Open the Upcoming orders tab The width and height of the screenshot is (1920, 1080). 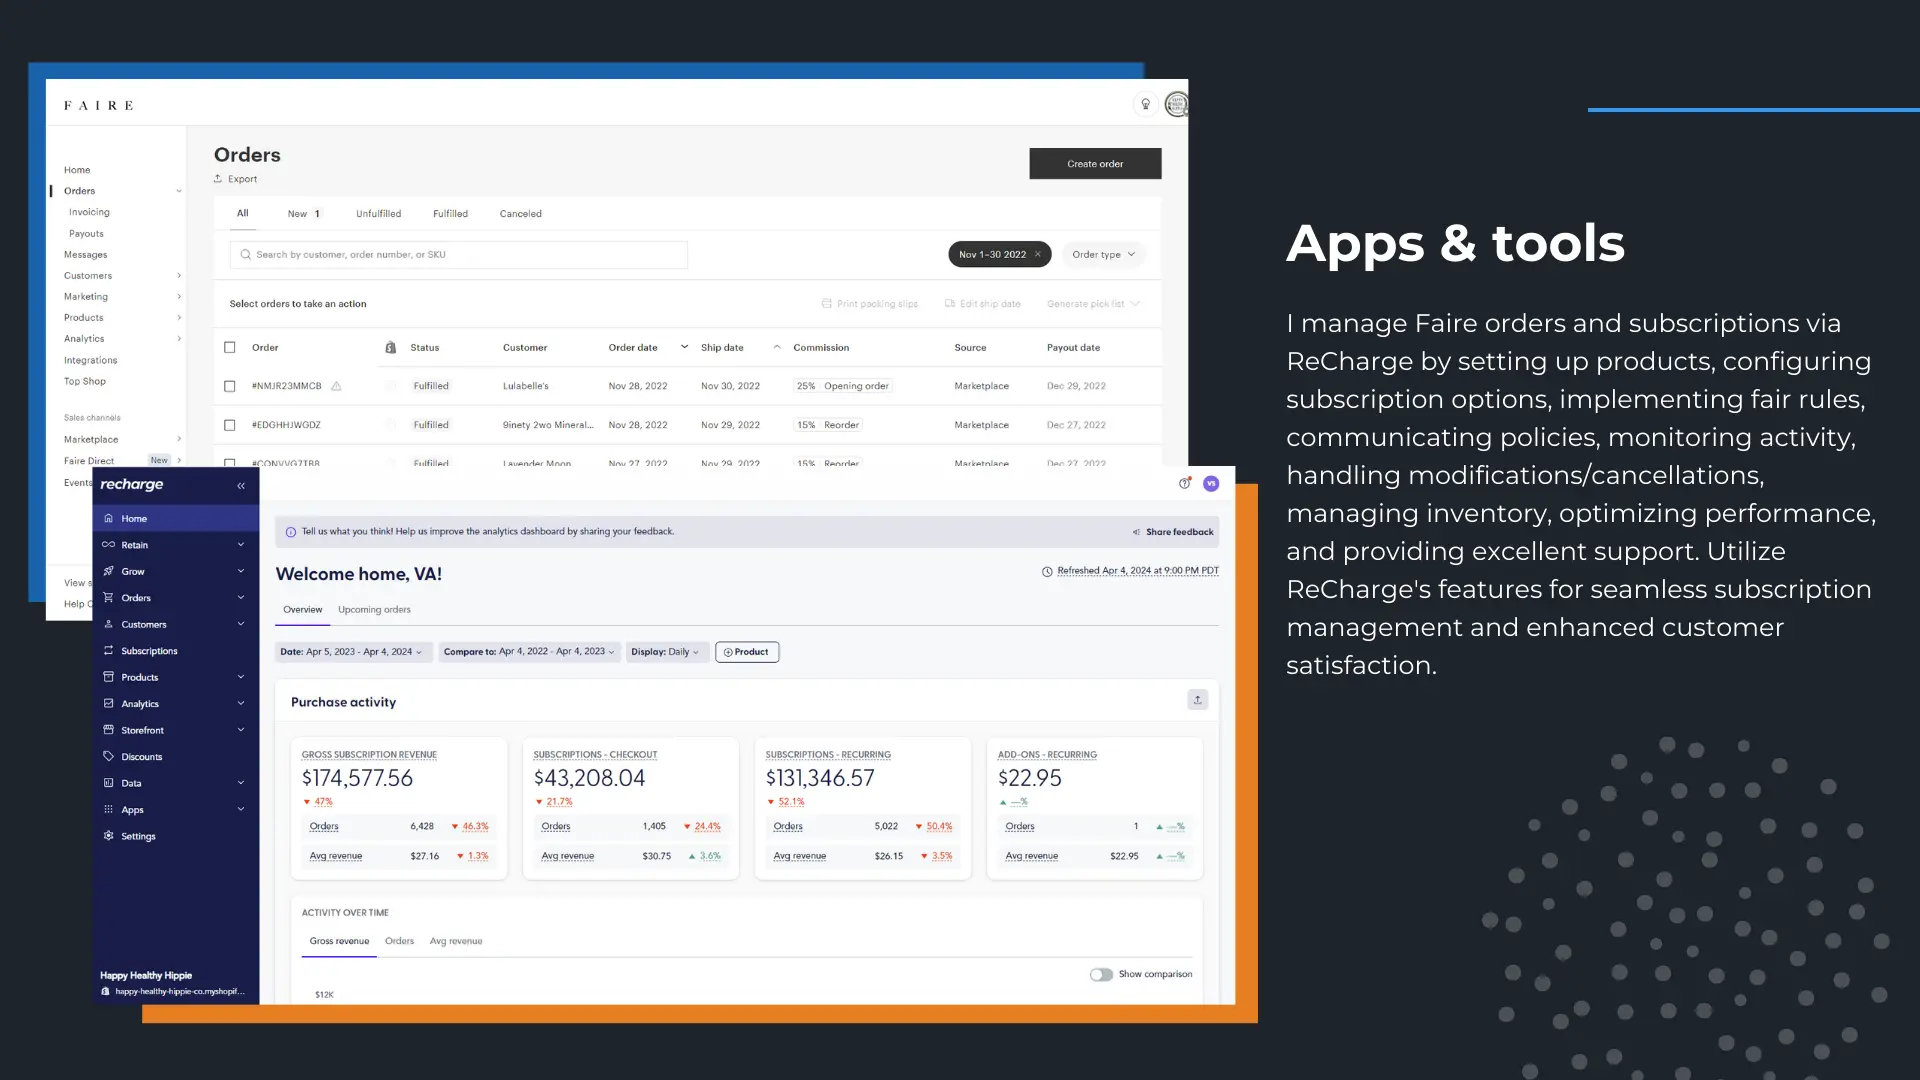coord(374,610)
